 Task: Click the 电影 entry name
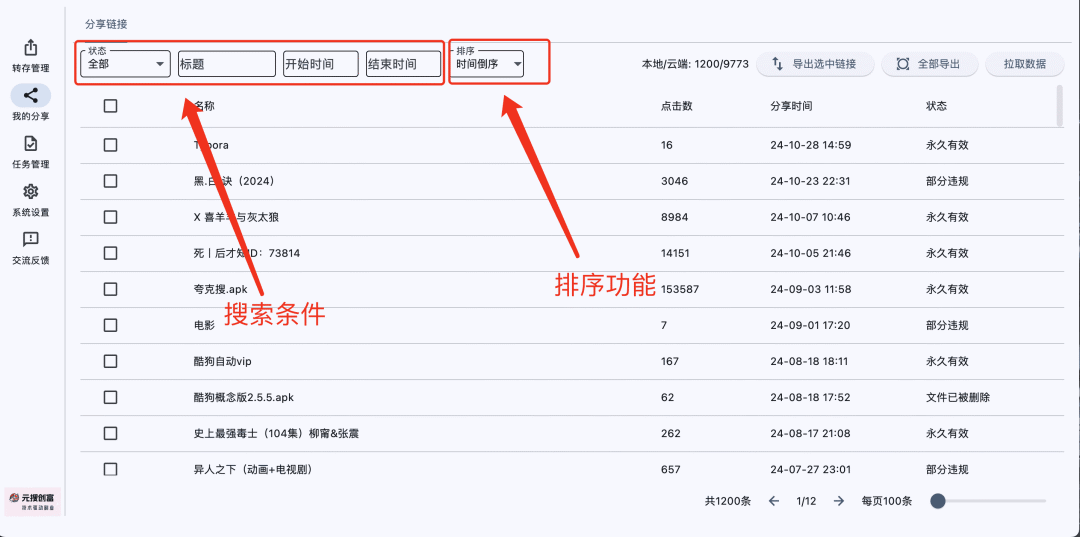coord(205,325)
